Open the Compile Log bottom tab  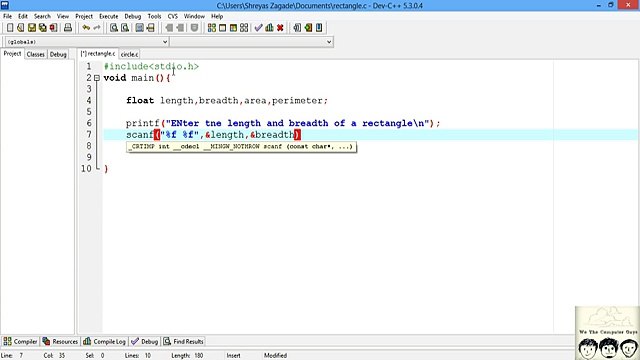pyautogui.click(x=104, y=341)
